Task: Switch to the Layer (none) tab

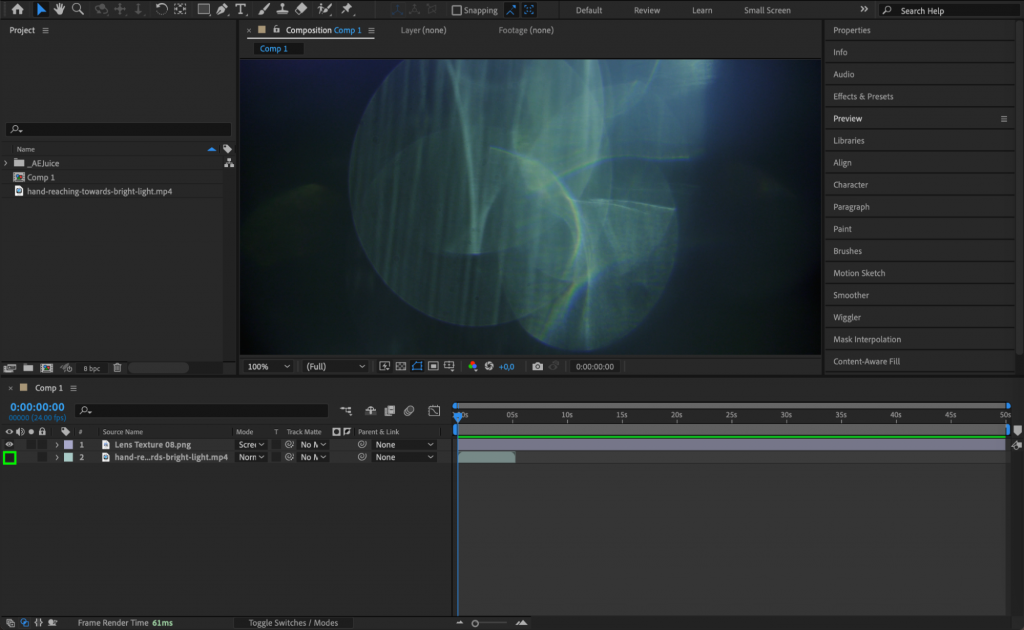Action: pyautogui.click(x=424, y=30)
